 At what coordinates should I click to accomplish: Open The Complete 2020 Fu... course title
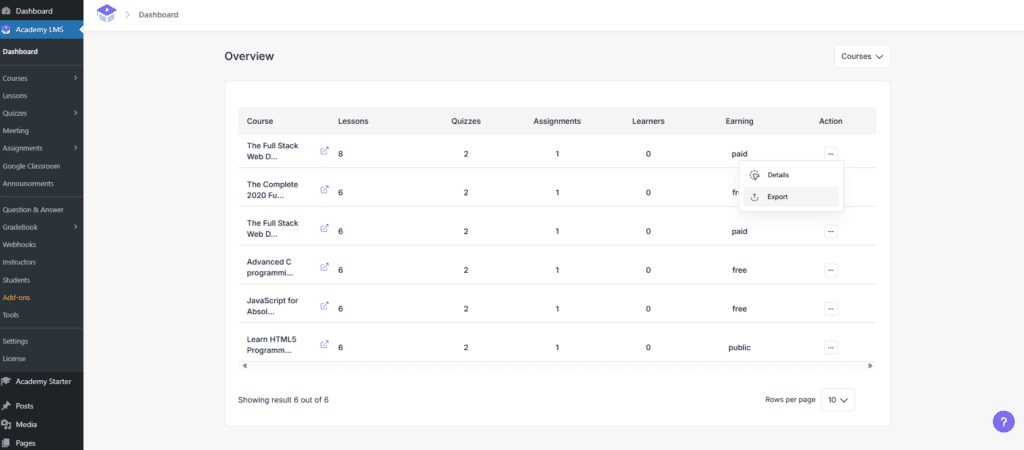272,190
